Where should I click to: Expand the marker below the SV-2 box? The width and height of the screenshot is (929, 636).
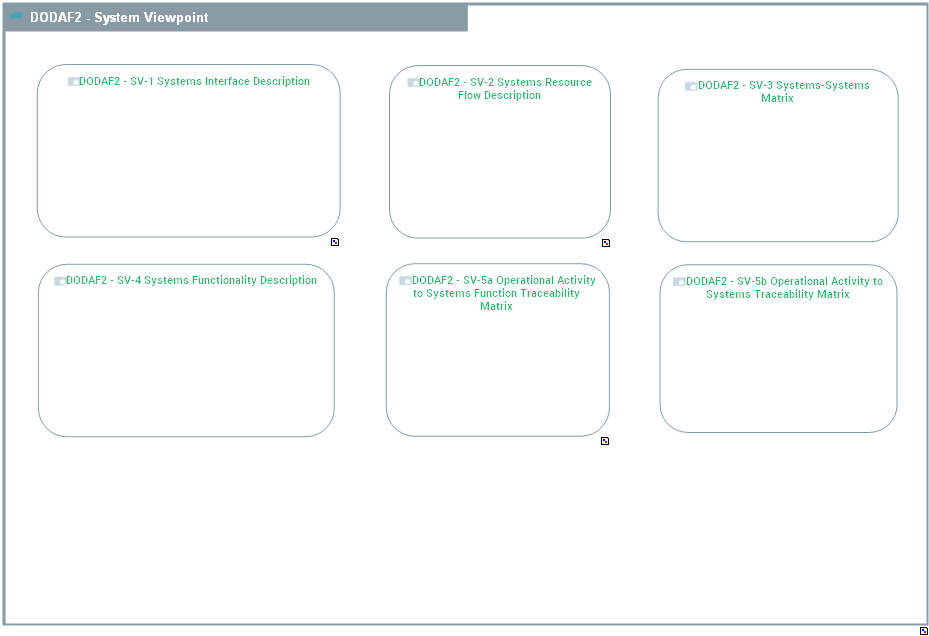click(x=605, y=243)
